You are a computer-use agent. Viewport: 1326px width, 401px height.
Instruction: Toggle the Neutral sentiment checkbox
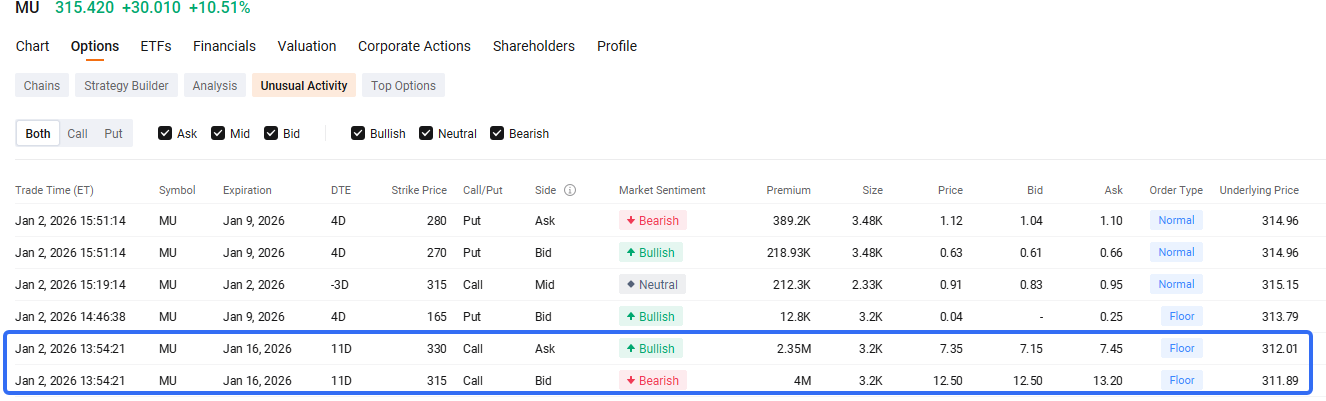click(x=426, y=133)
